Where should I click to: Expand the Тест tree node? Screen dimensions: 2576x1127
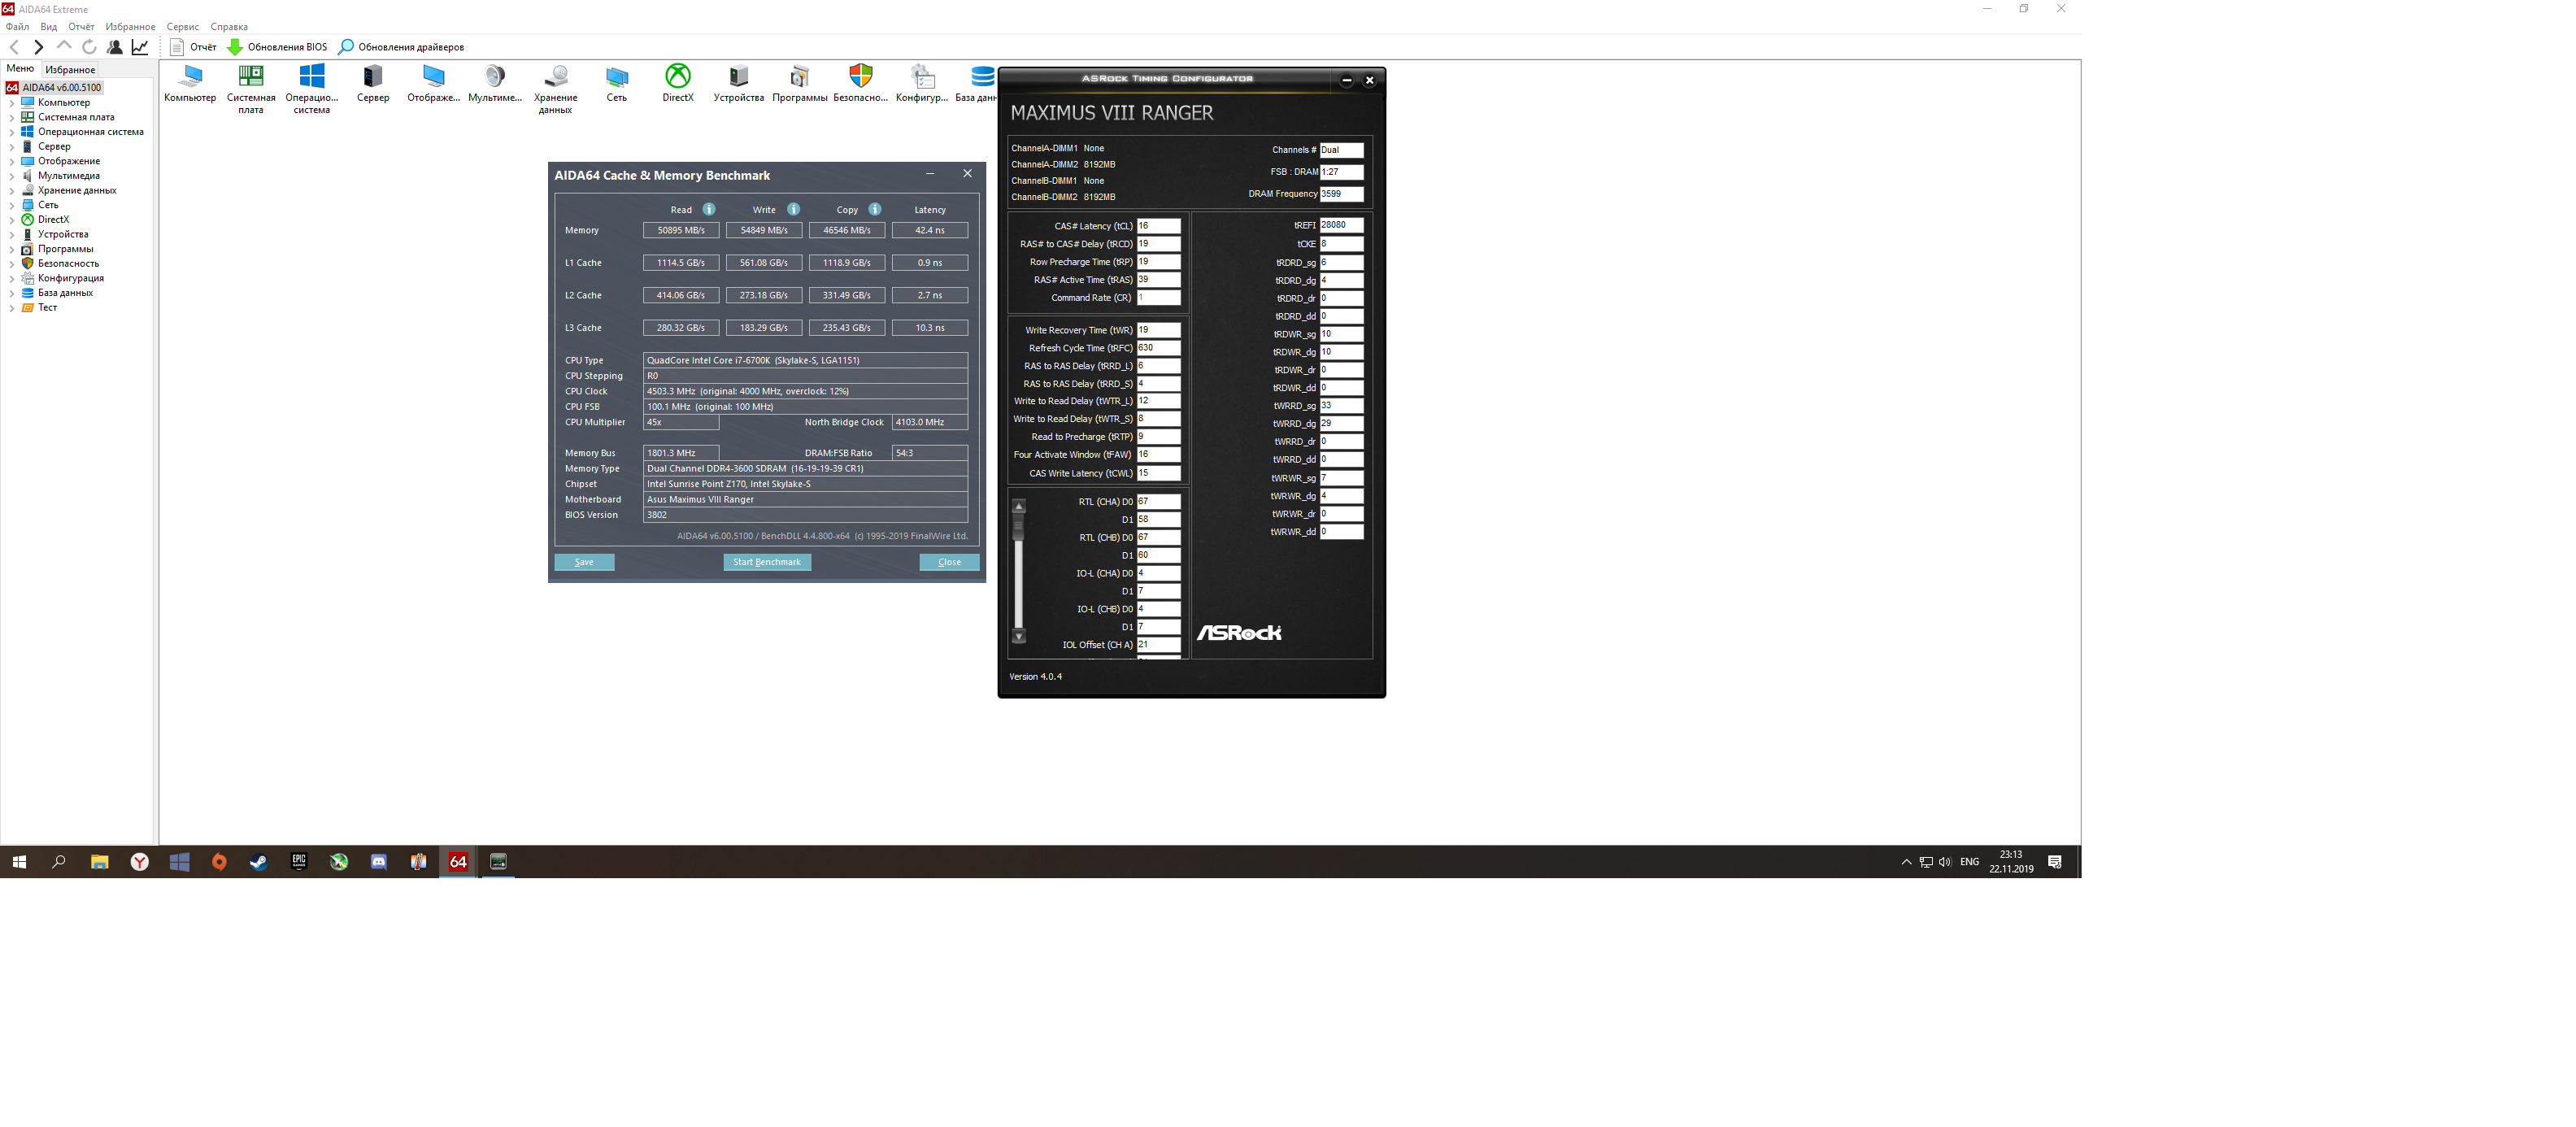tap(12, 308)
